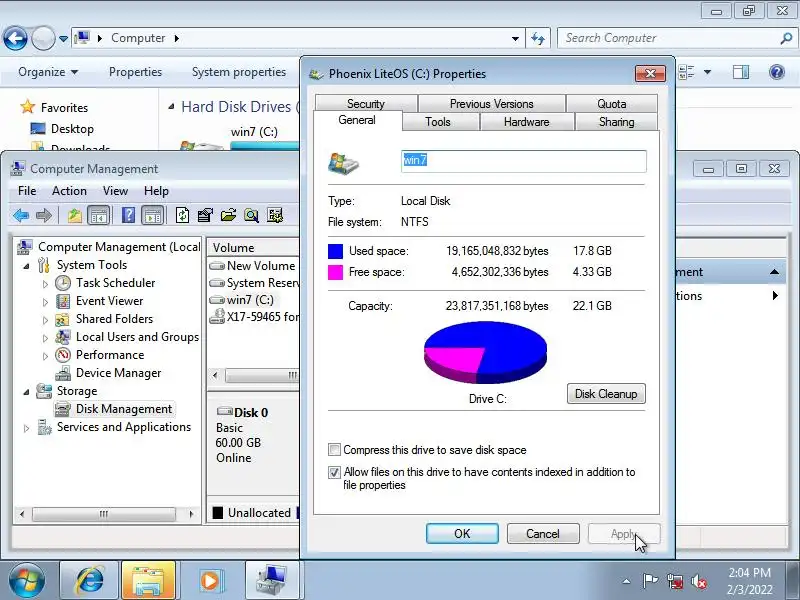Open the File menu in Computer Management

[27, 191]
